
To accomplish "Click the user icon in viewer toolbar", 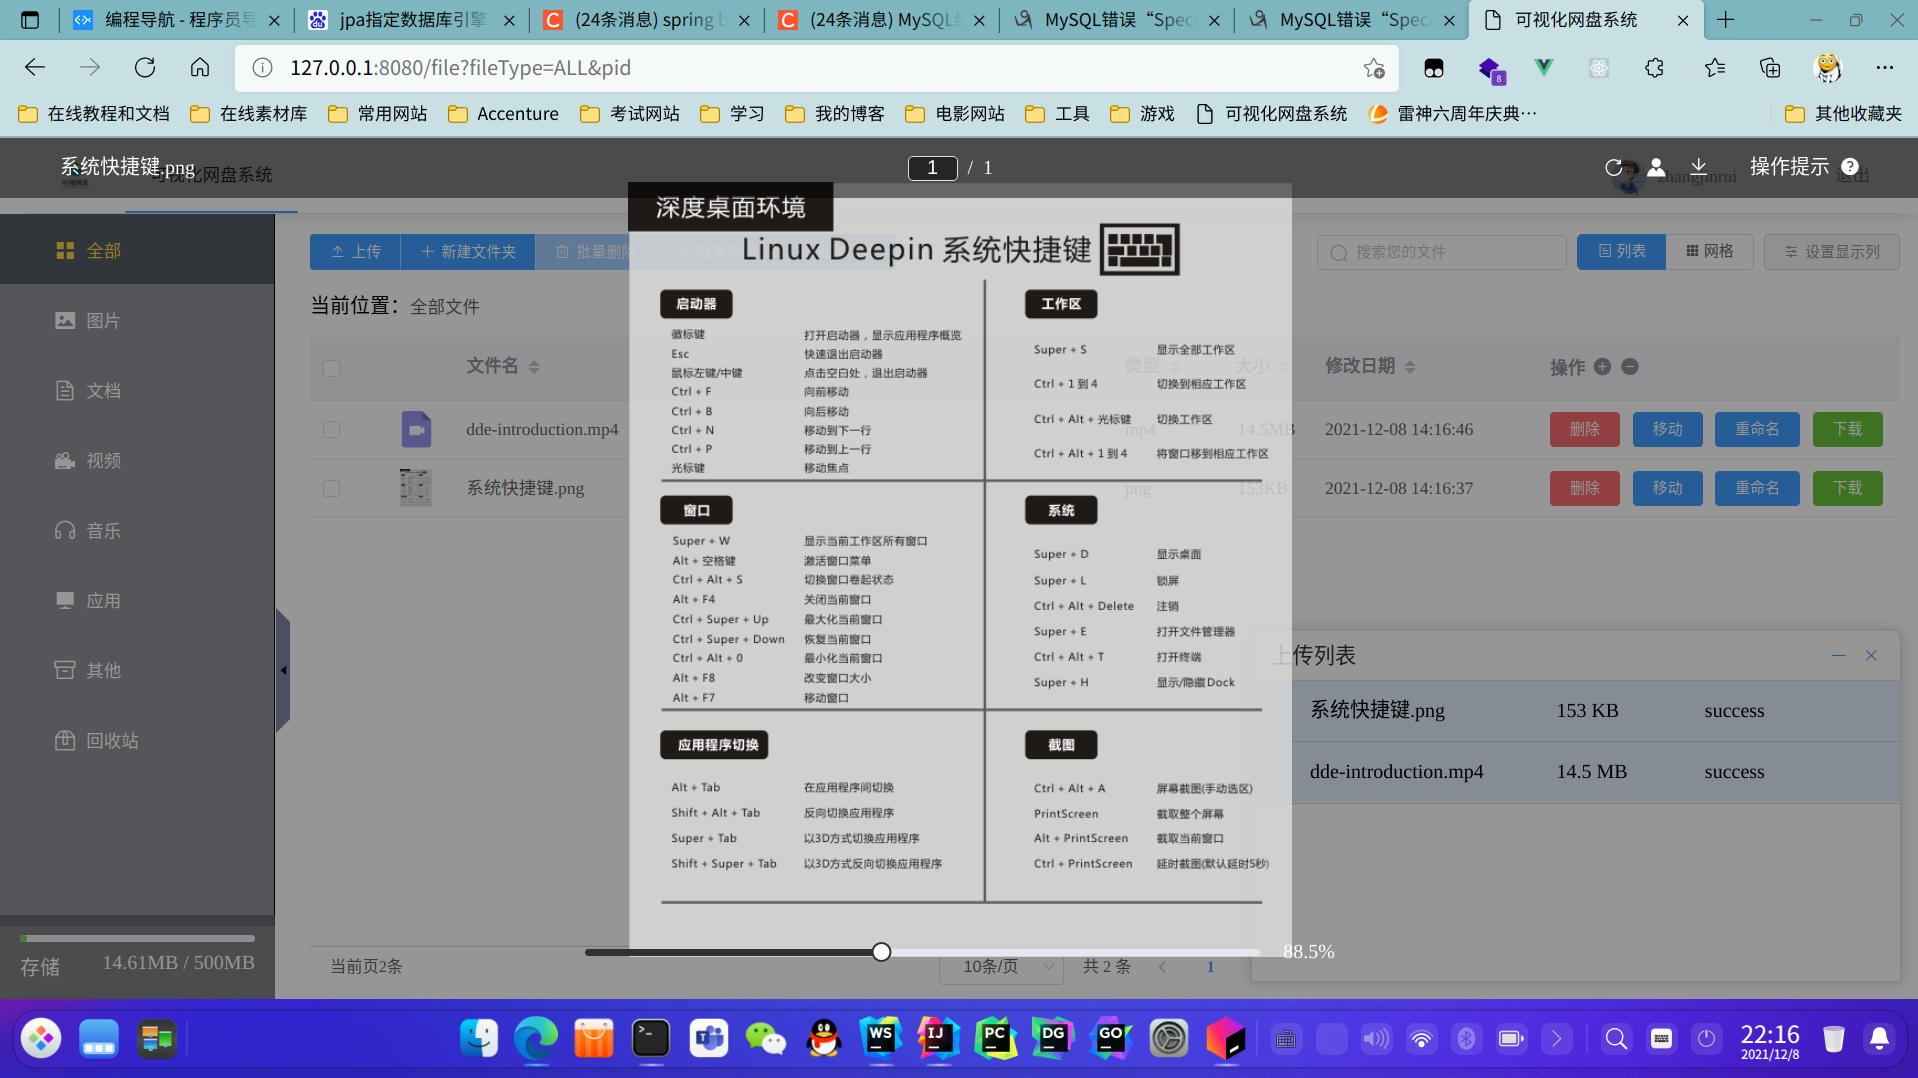I will [1656, 167].
